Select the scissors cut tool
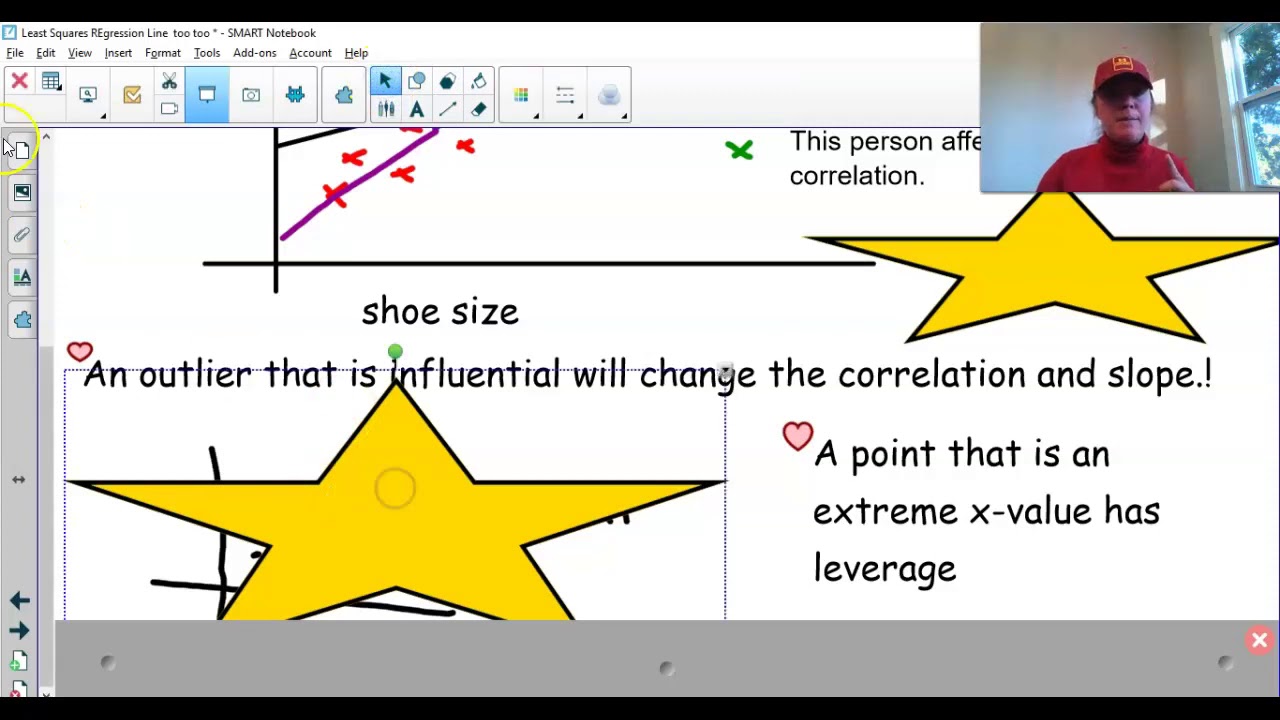This screenshot has width=1280, height=720. 169,81
